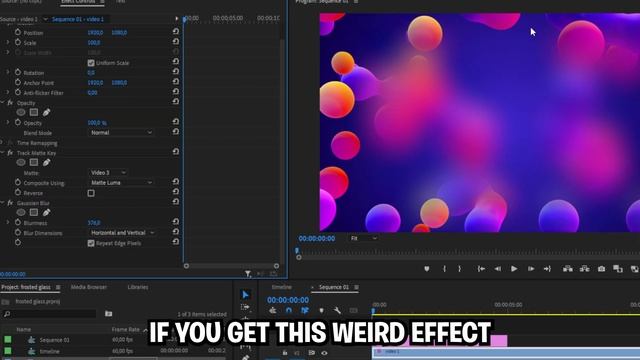
Task: Click the Program monitor playhead marker
Action: click(x=297, y=250)
